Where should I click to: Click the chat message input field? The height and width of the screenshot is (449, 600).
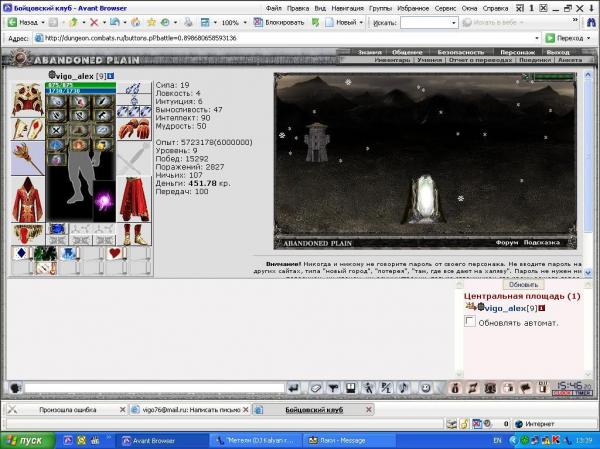click(154, 388)
